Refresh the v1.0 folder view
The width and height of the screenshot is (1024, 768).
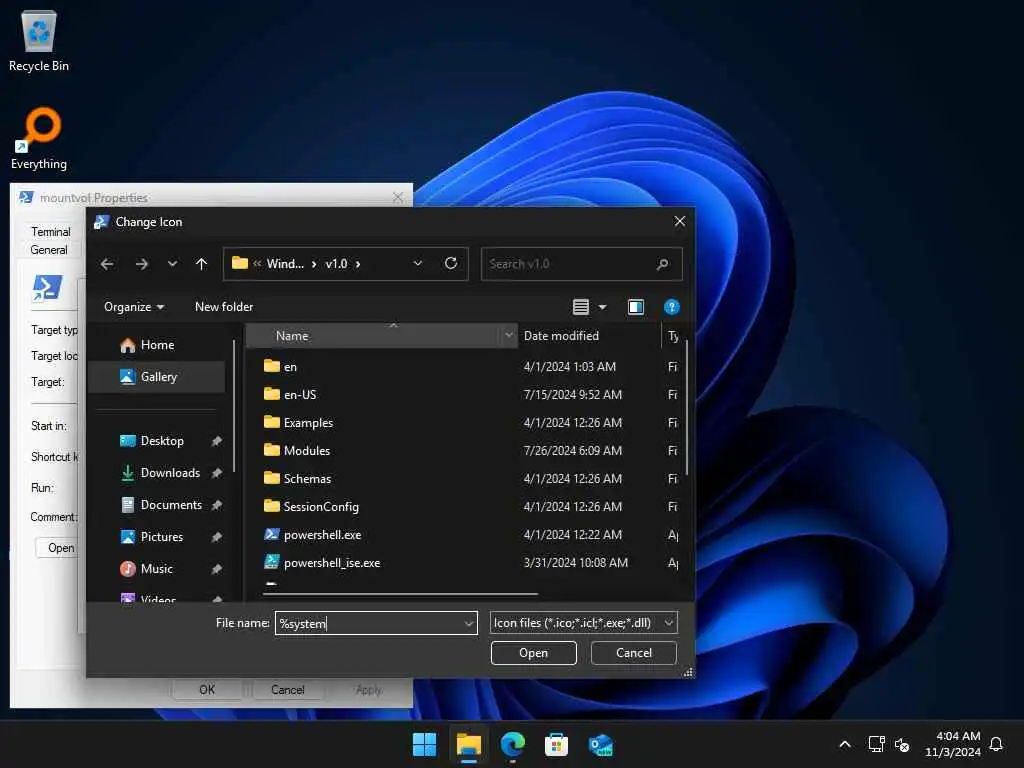tap(451, 263)
